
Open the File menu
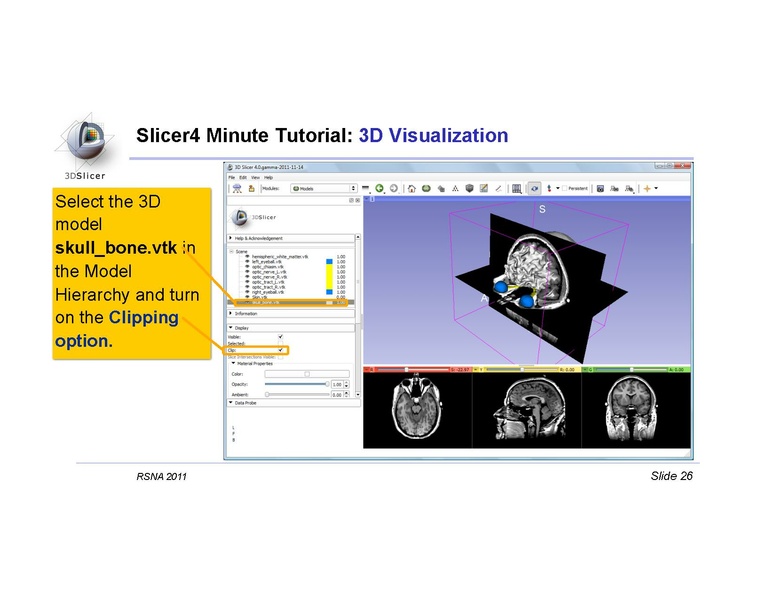(x=232, y=177)
